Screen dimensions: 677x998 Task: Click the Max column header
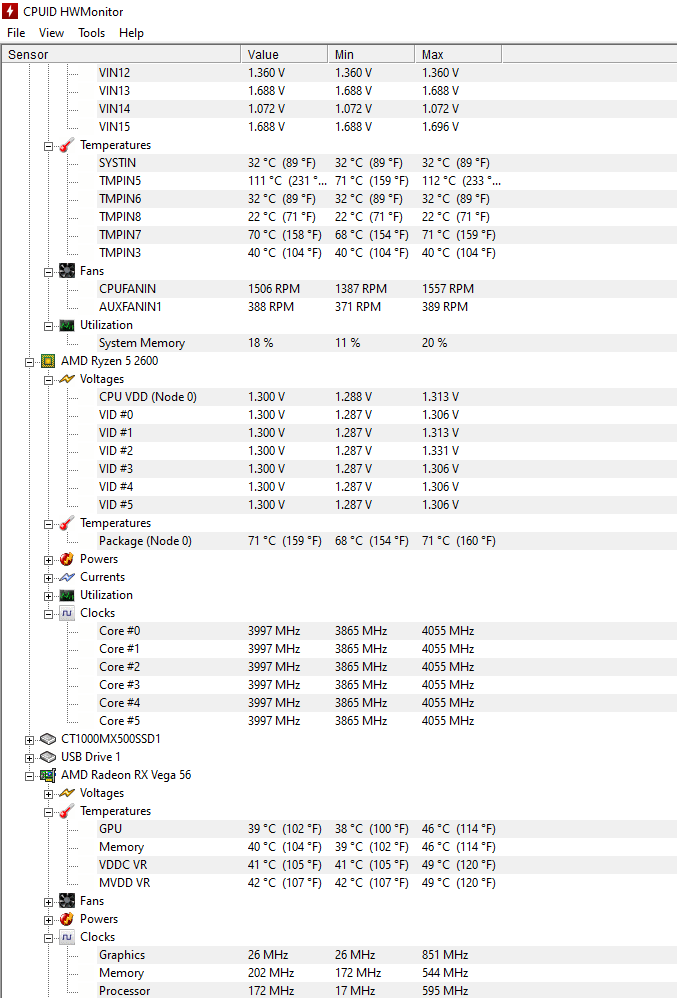(458, 55)
